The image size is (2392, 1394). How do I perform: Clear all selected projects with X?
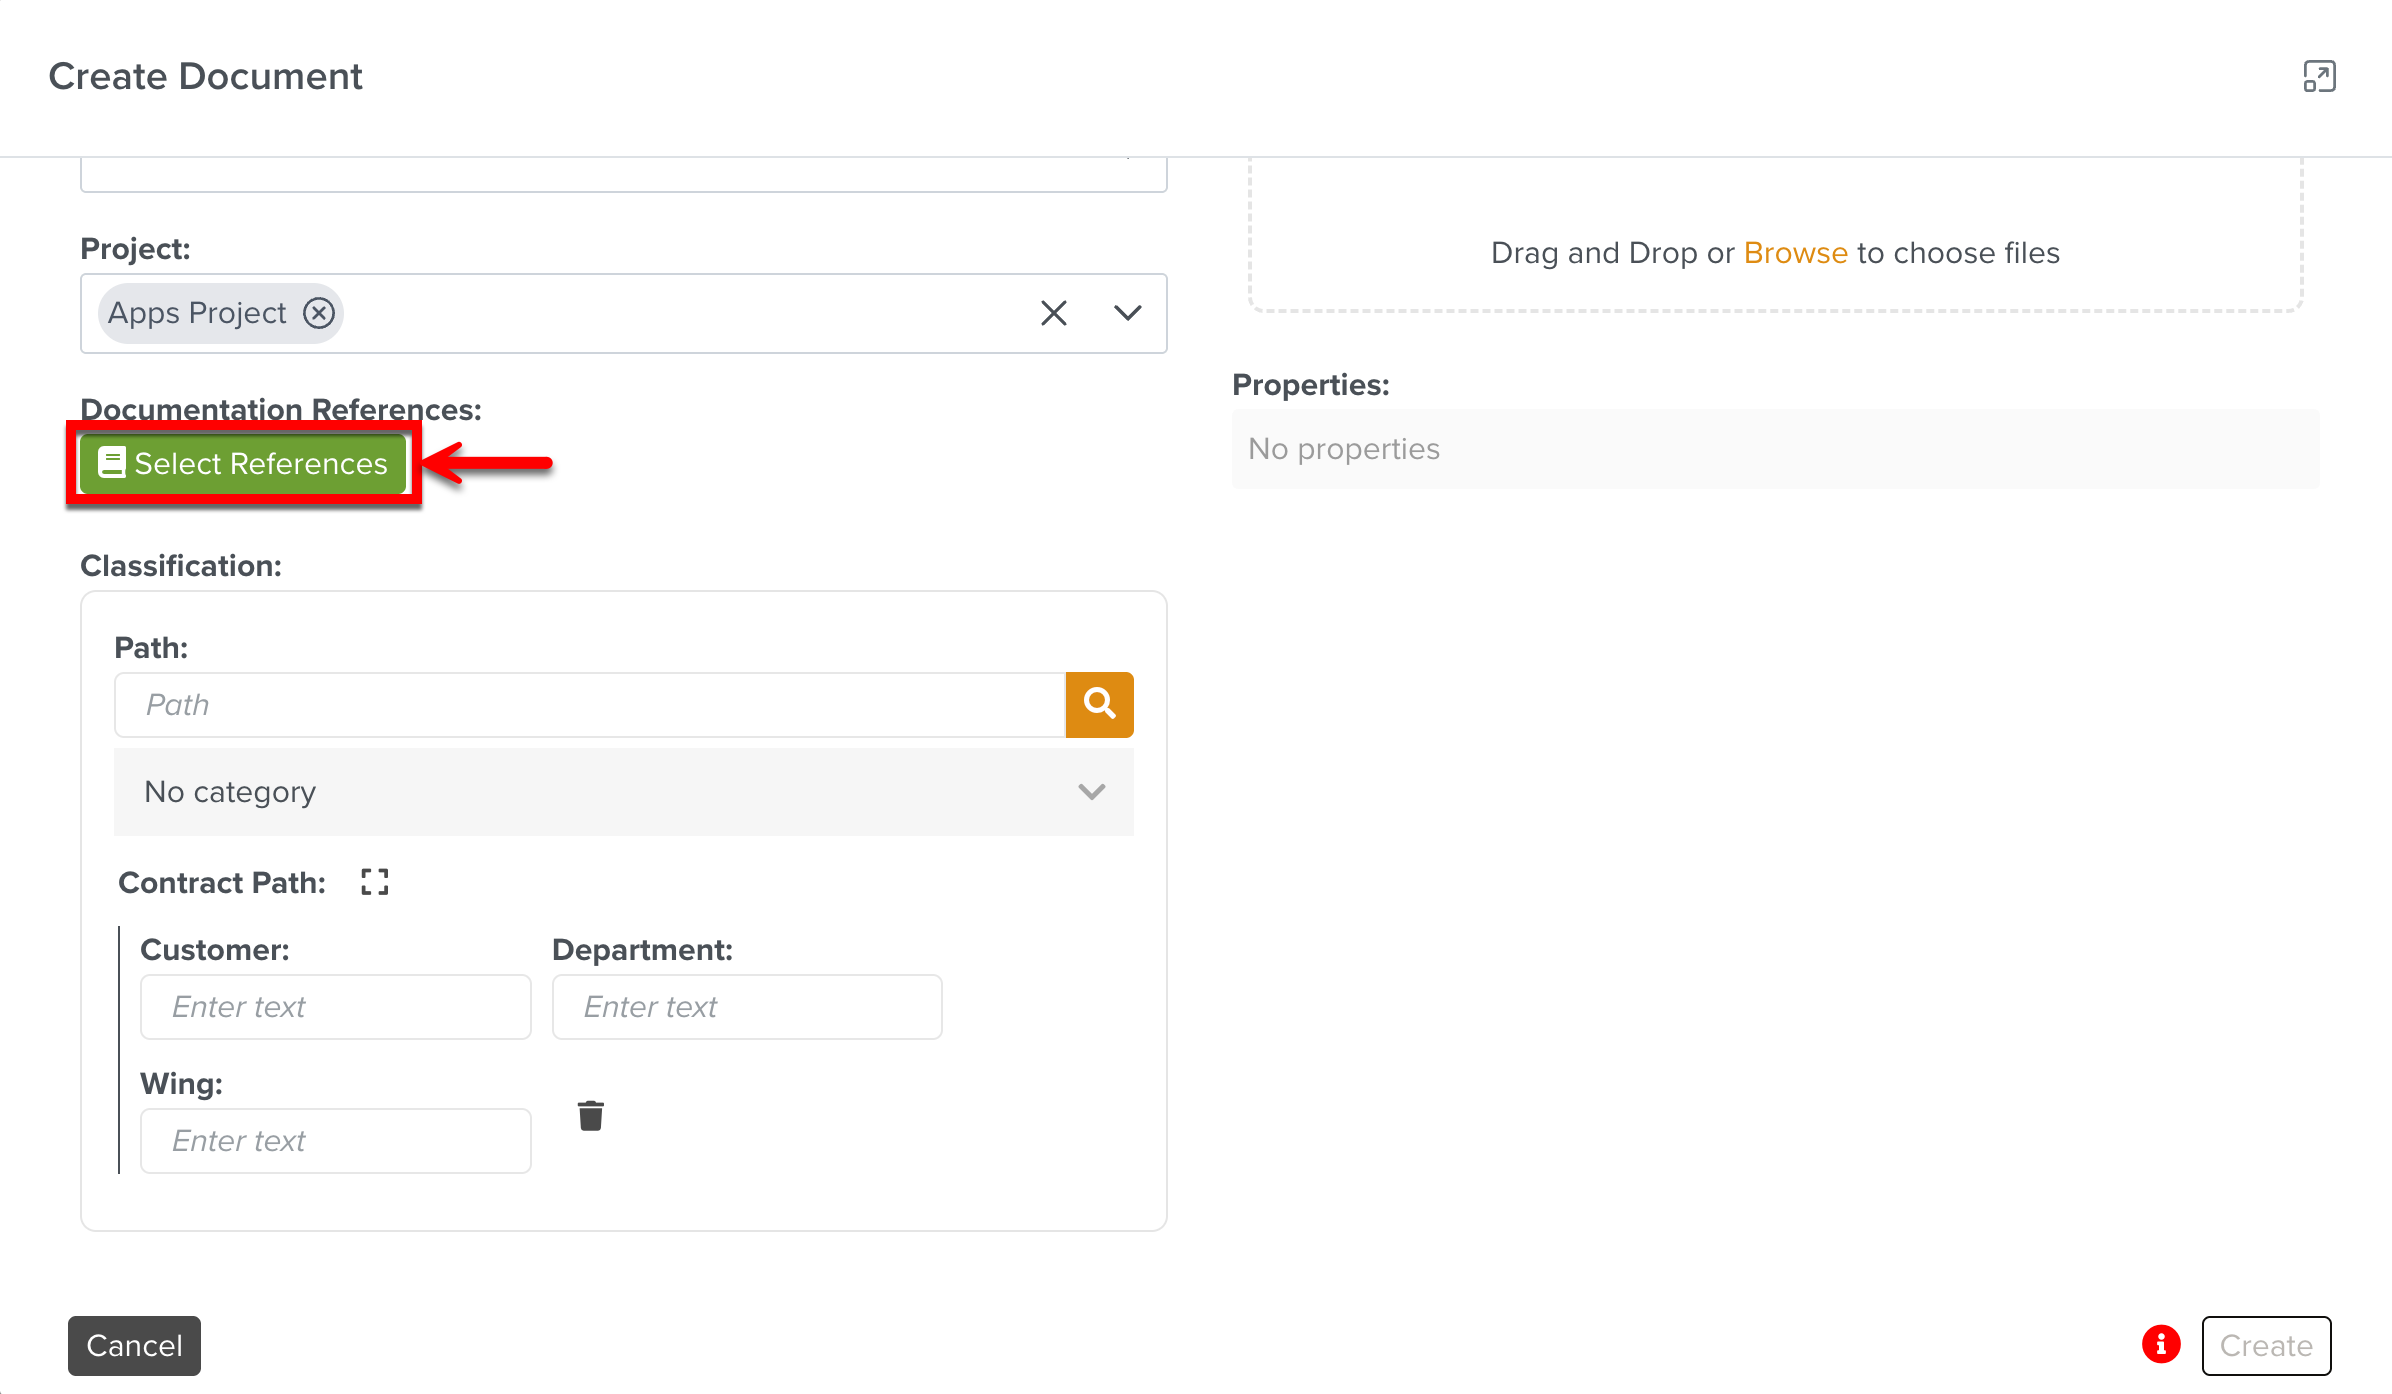coord(1053,313)
